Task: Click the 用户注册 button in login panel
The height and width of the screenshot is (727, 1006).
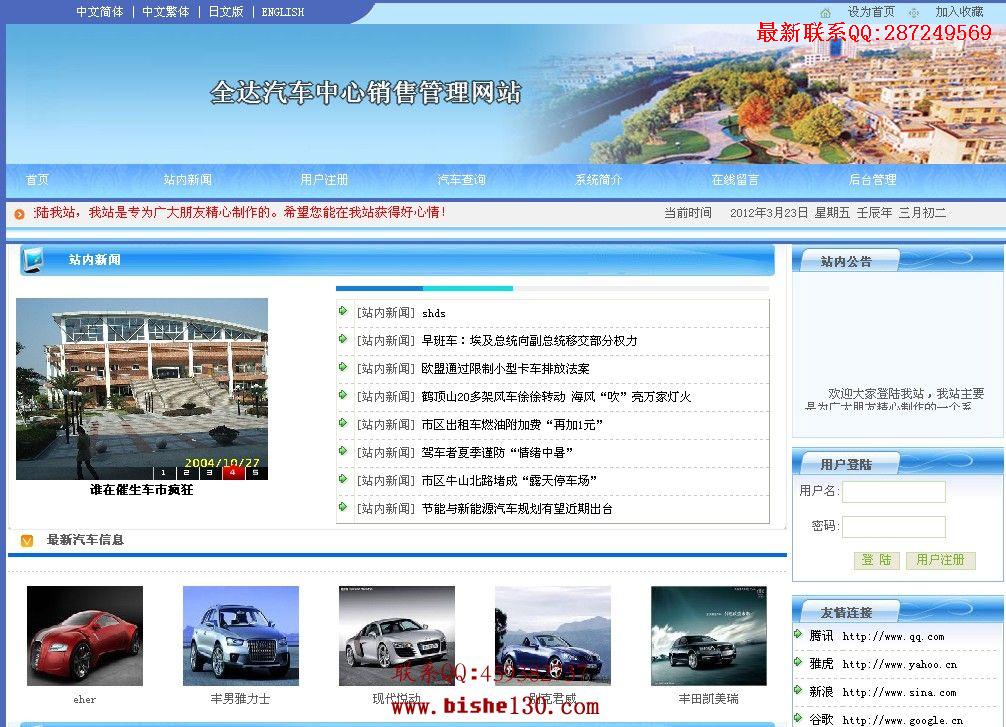Action: click(941, 560)
